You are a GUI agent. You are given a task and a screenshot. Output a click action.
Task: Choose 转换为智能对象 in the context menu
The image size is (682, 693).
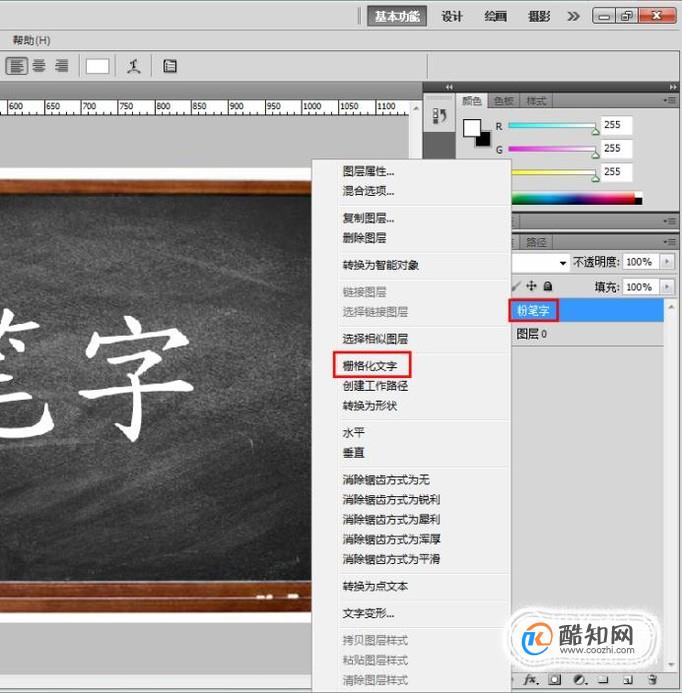[381, 265]
